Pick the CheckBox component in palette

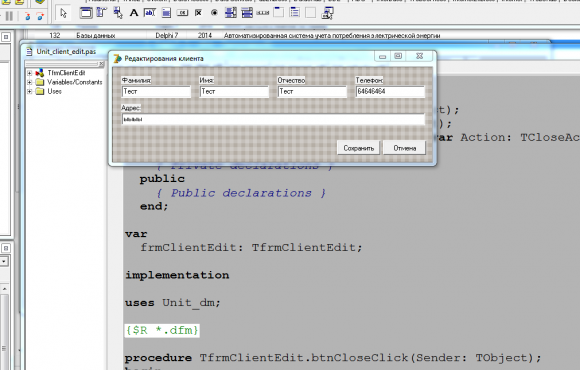tap(199, 13)
